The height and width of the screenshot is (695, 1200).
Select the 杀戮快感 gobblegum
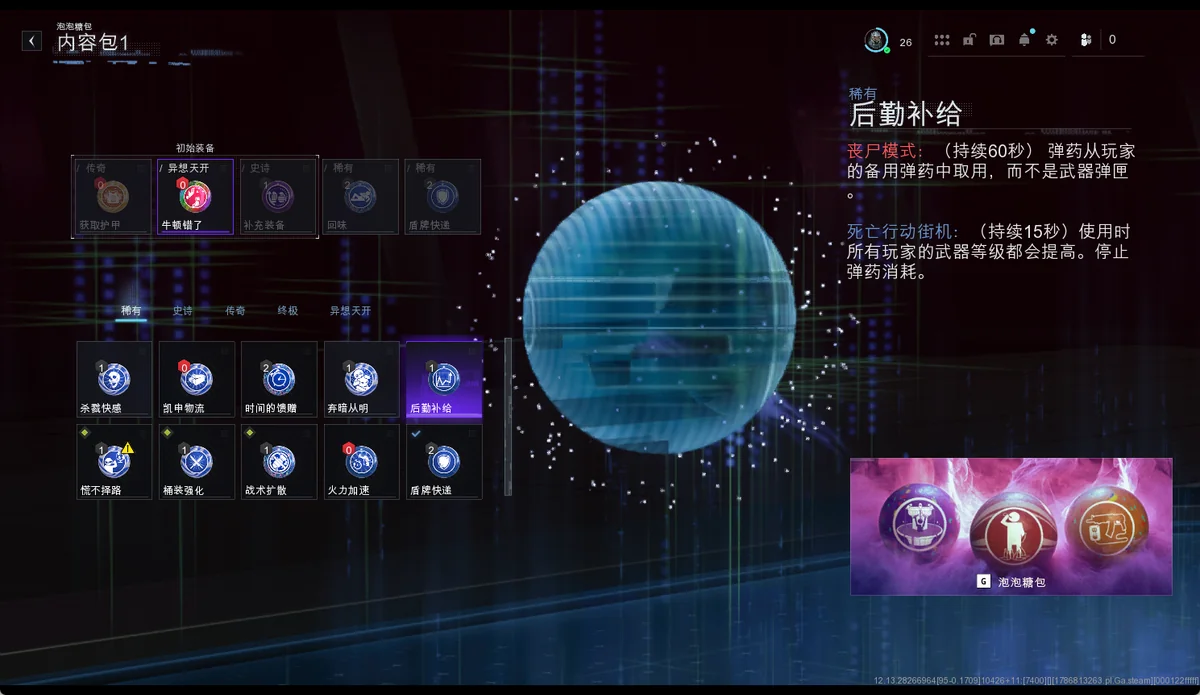click(x=115, y=380)
